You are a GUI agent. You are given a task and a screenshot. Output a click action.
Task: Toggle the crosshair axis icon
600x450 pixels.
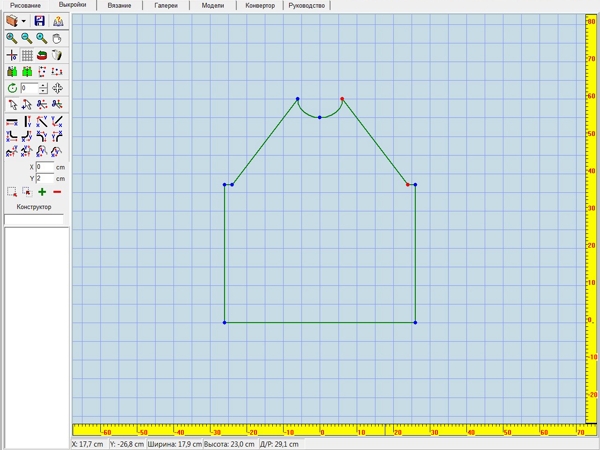coord(12,55)
